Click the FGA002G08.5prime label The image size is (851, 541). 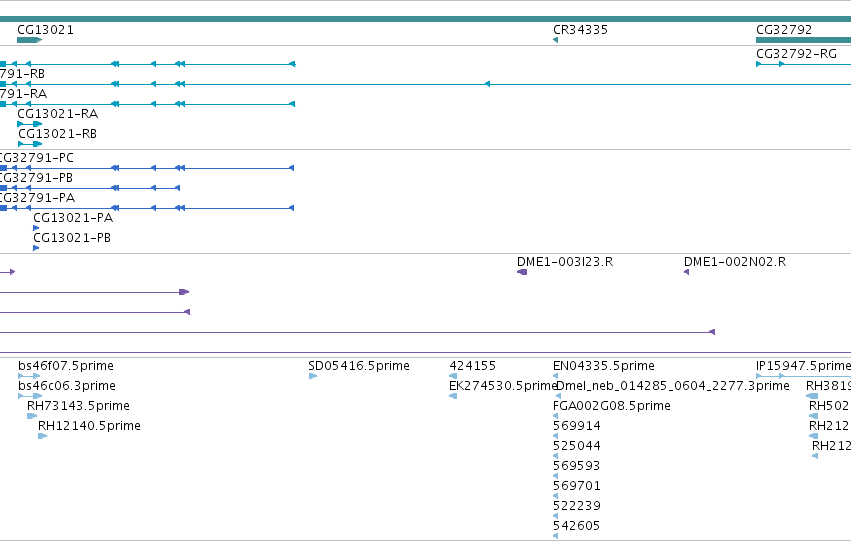point(612,406)
